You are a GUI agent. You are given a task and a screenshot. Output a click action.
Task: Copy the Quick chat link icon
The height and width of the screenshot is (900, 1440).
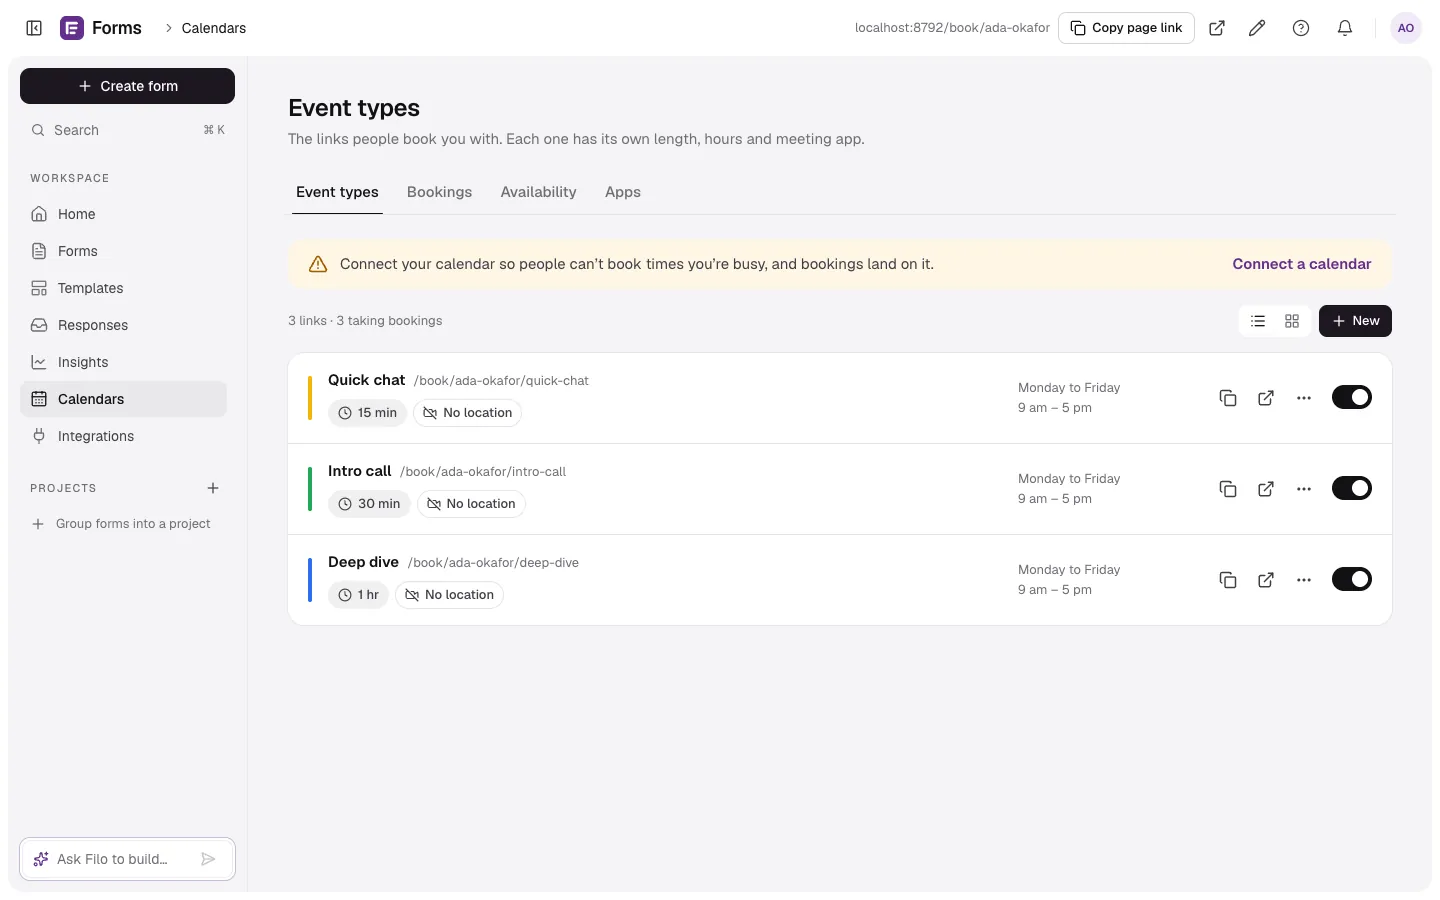(x=1228, y=398)
